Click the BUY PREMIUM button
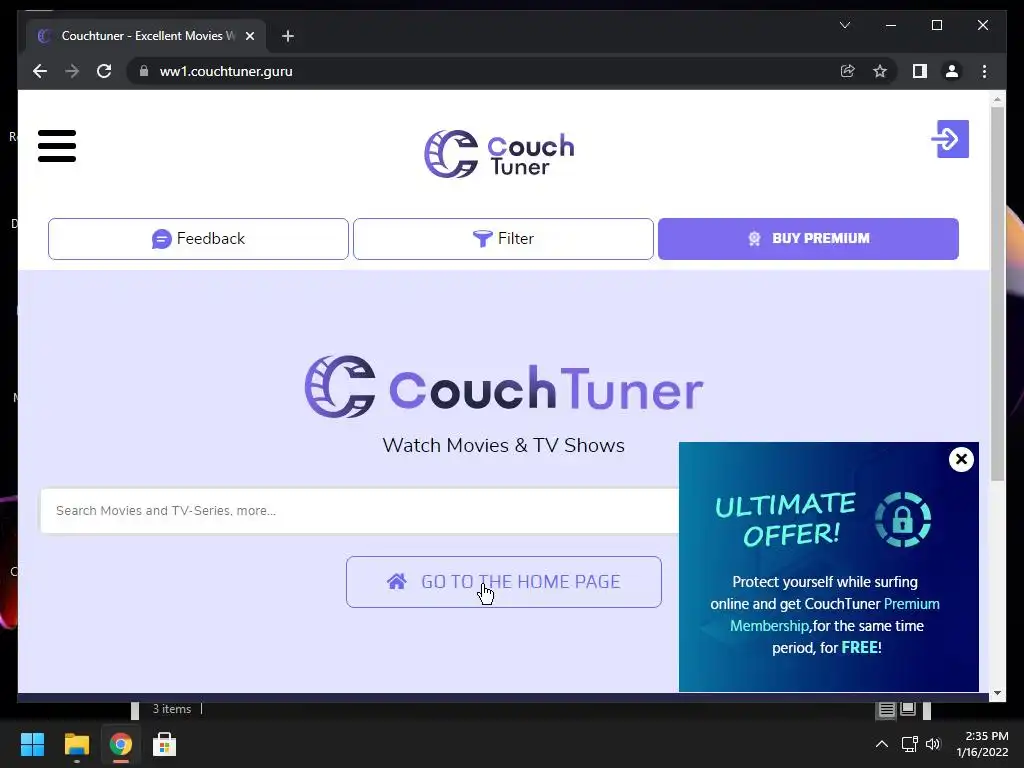1024x768 pixels. pyautogui.click(x=808, y=239)
